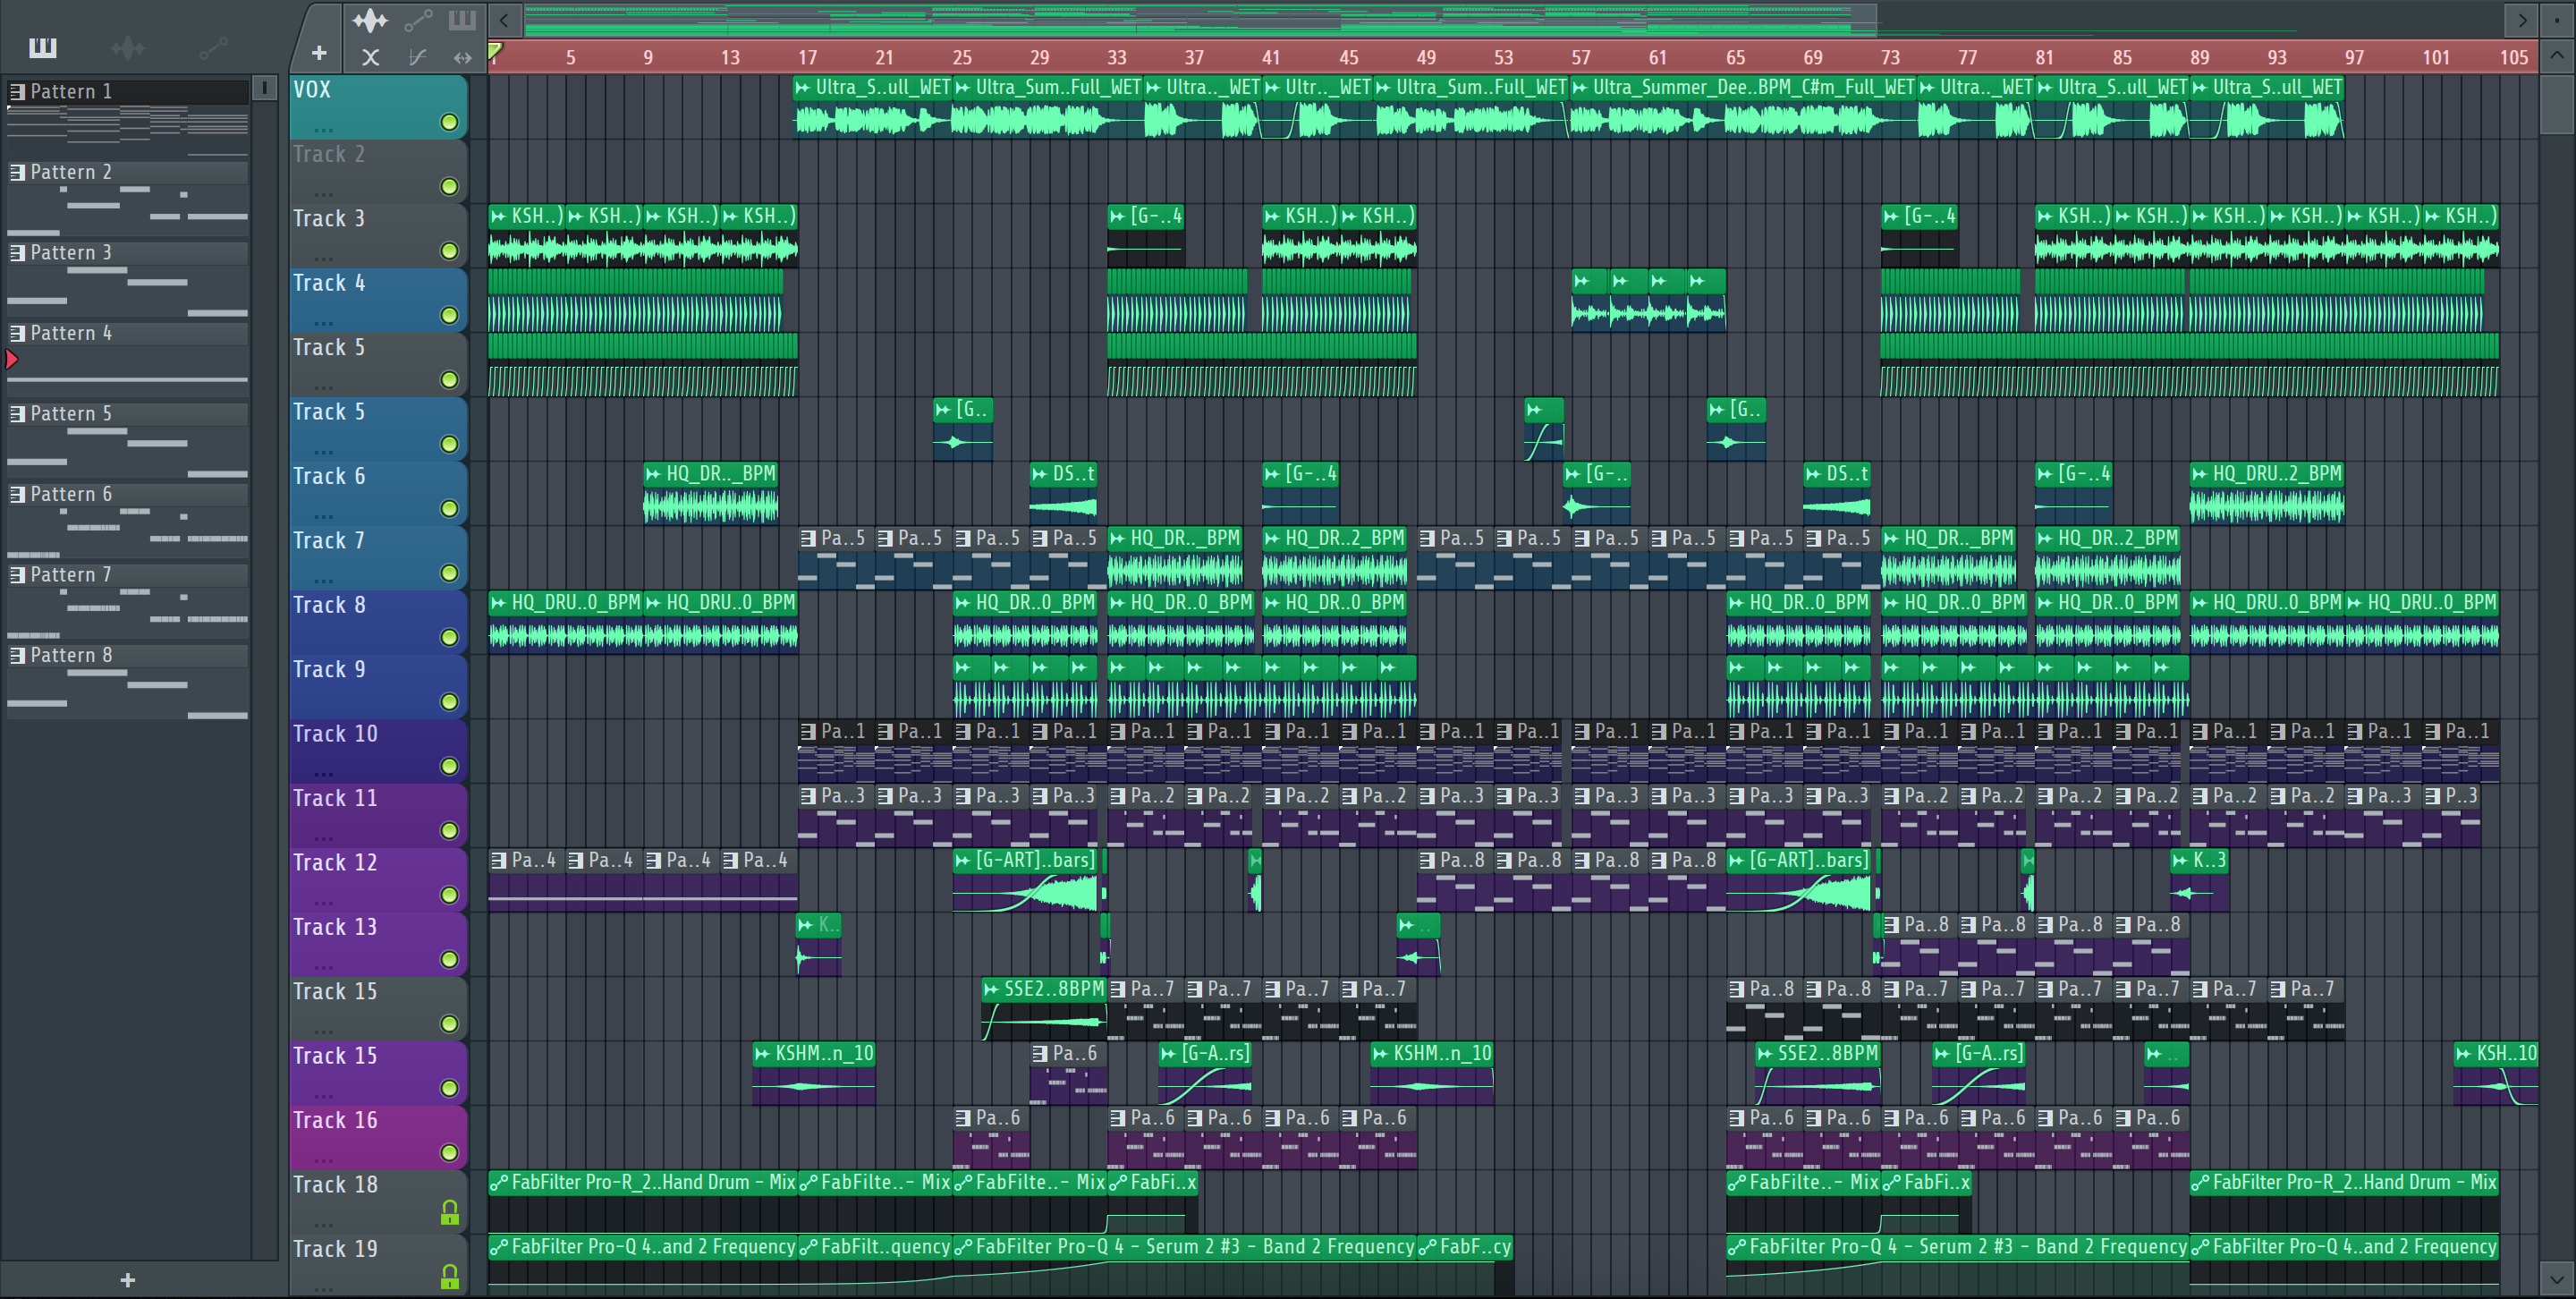Jump to bar 33 on the timeline ruler
The image size is (2576, 1299).
coord(1116,57)
